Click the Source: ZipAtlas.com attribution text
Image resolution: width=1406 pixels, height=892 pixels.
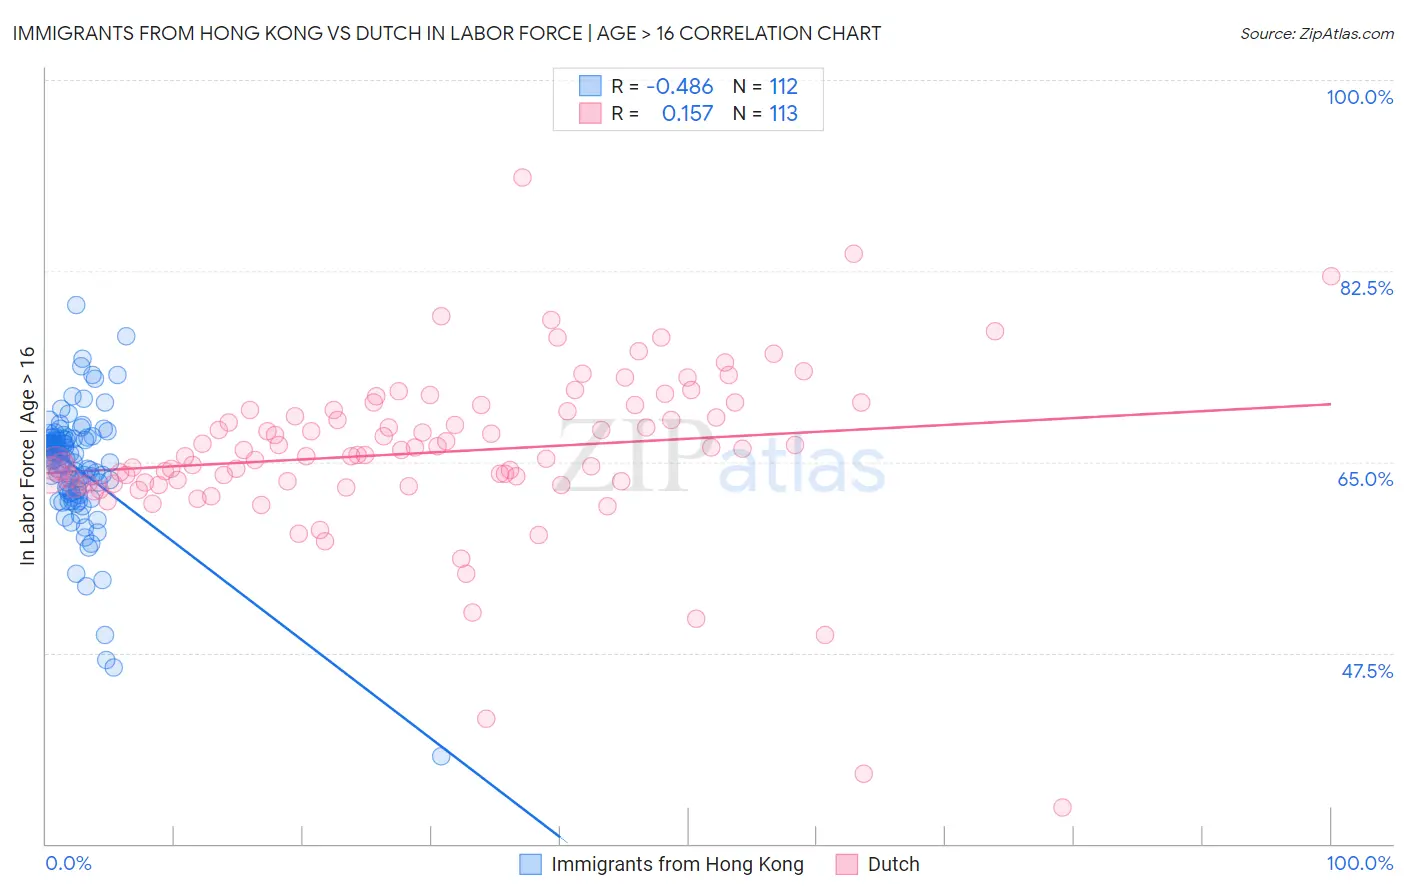[x=1317, y=33]
